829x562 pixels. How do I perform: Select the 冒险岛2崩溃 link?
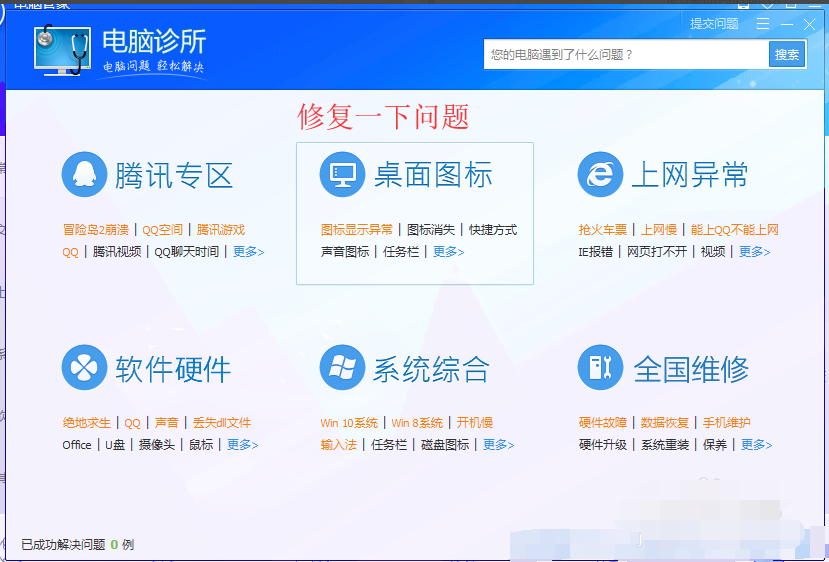pos(96,229)
